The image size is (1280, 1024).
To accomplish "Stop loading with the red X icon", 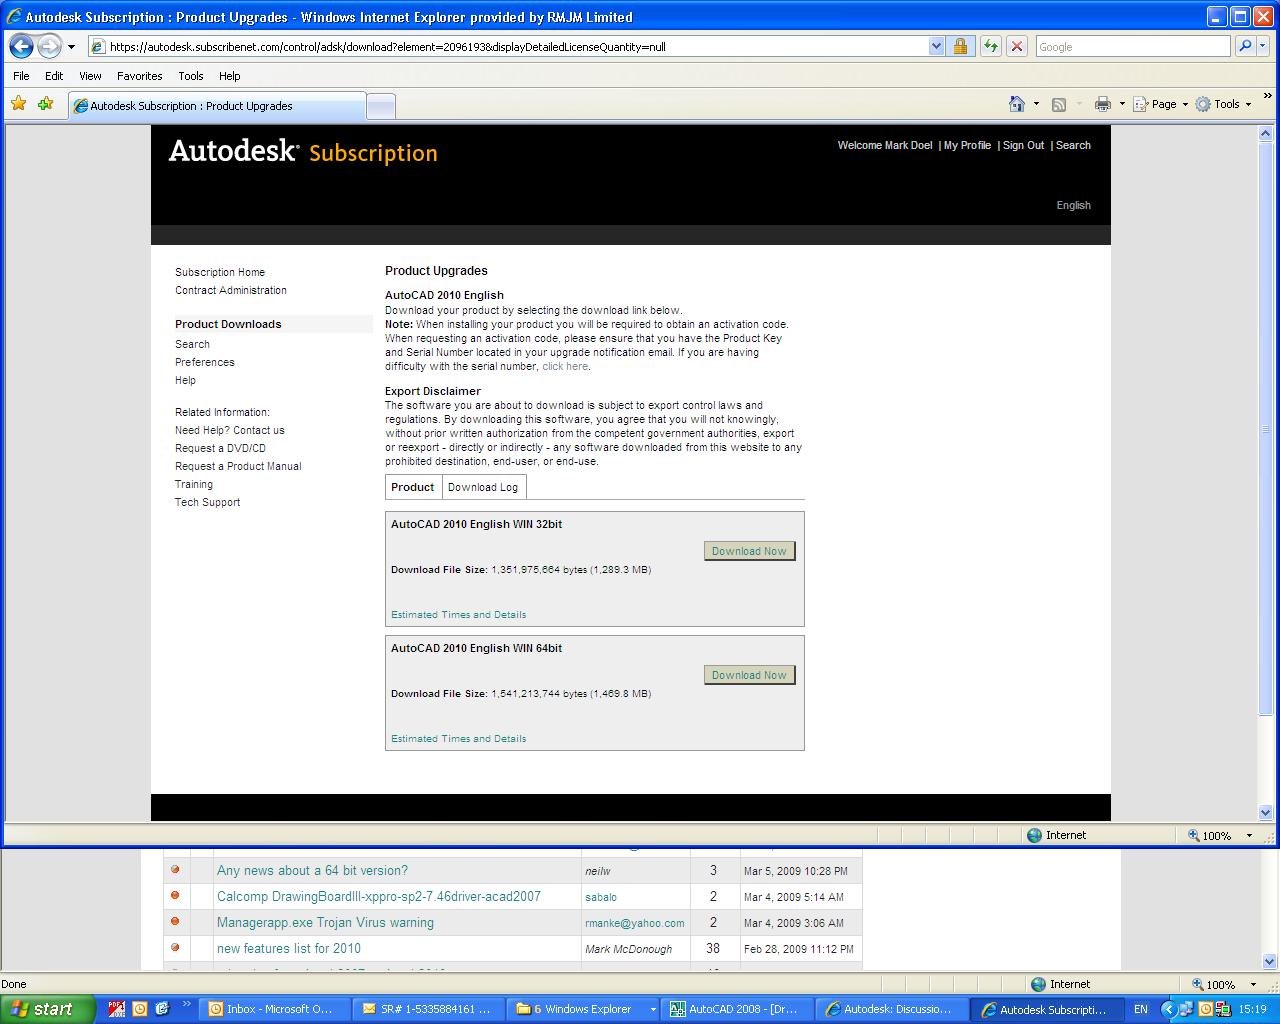I will coord(1017,46).
